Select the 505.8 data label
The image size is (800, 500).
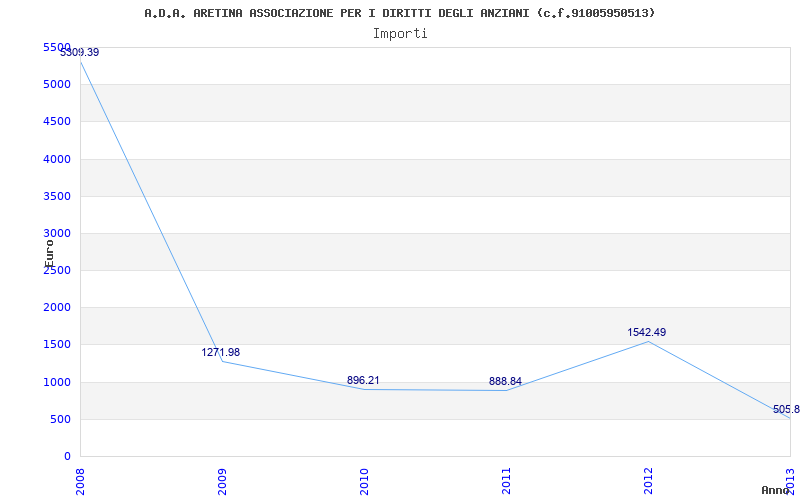coord(786,409)
